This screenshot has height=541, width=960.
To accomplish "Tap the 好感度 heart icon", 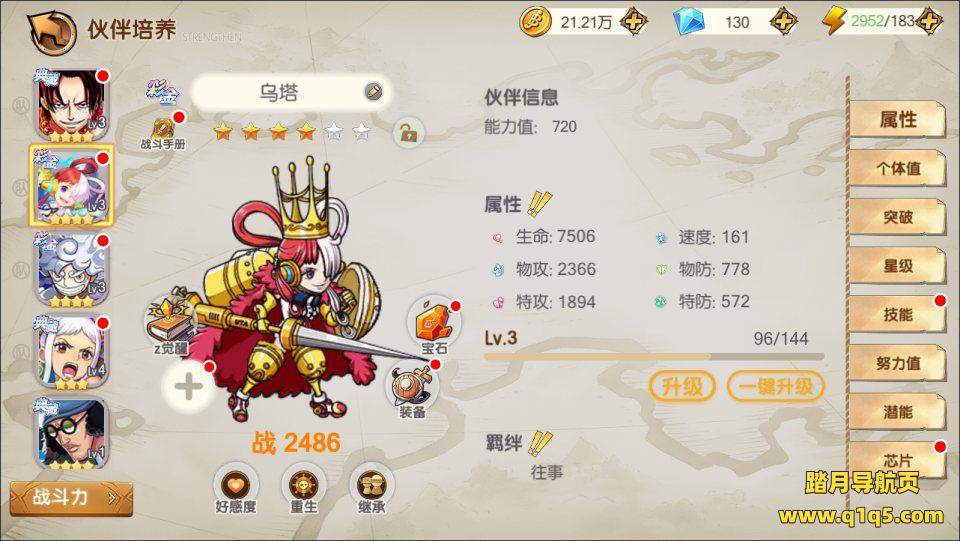I will coord(236,488).
